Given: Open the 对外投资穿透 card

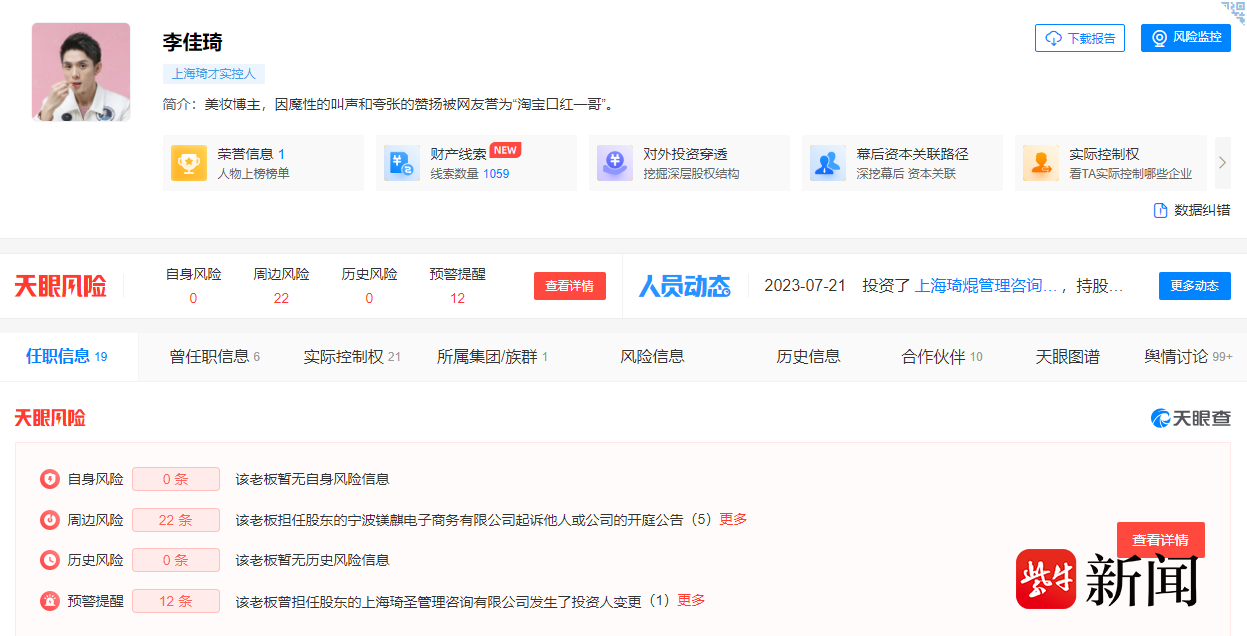Looking at the screenshot, I should [x=689, y=163].
